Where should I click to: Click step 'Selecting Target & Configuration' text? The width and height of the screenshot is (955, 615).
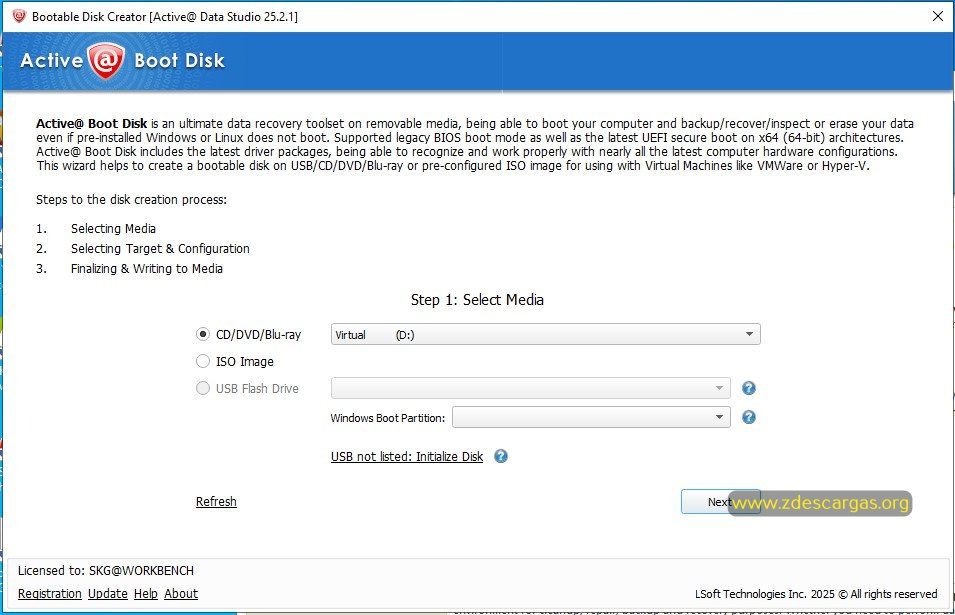pos(160,248)
